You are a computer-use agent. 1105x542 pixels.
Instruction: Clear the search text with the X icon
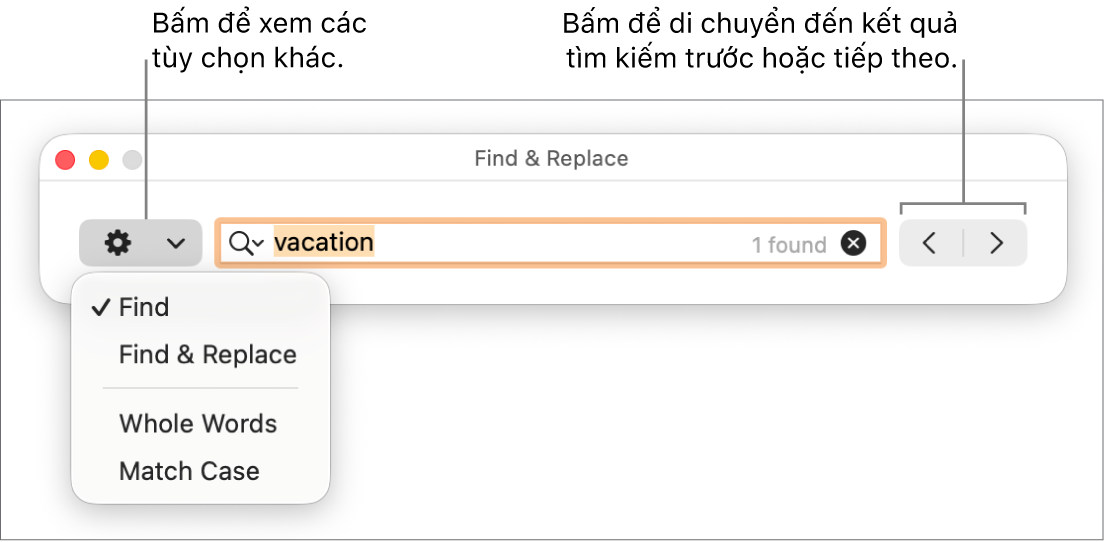point(853,243)
